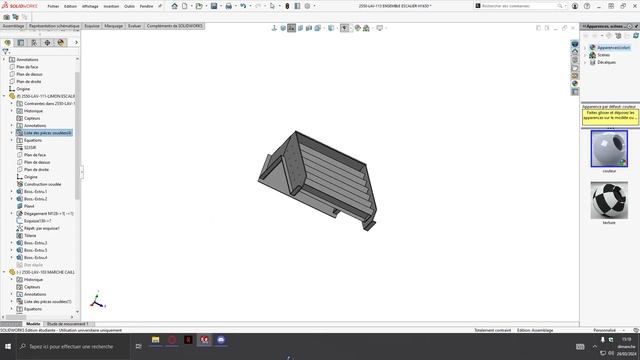Expand the Décalques folder in task pane
The width and height of the screenshot is (640, 360).
coord(585,62)
